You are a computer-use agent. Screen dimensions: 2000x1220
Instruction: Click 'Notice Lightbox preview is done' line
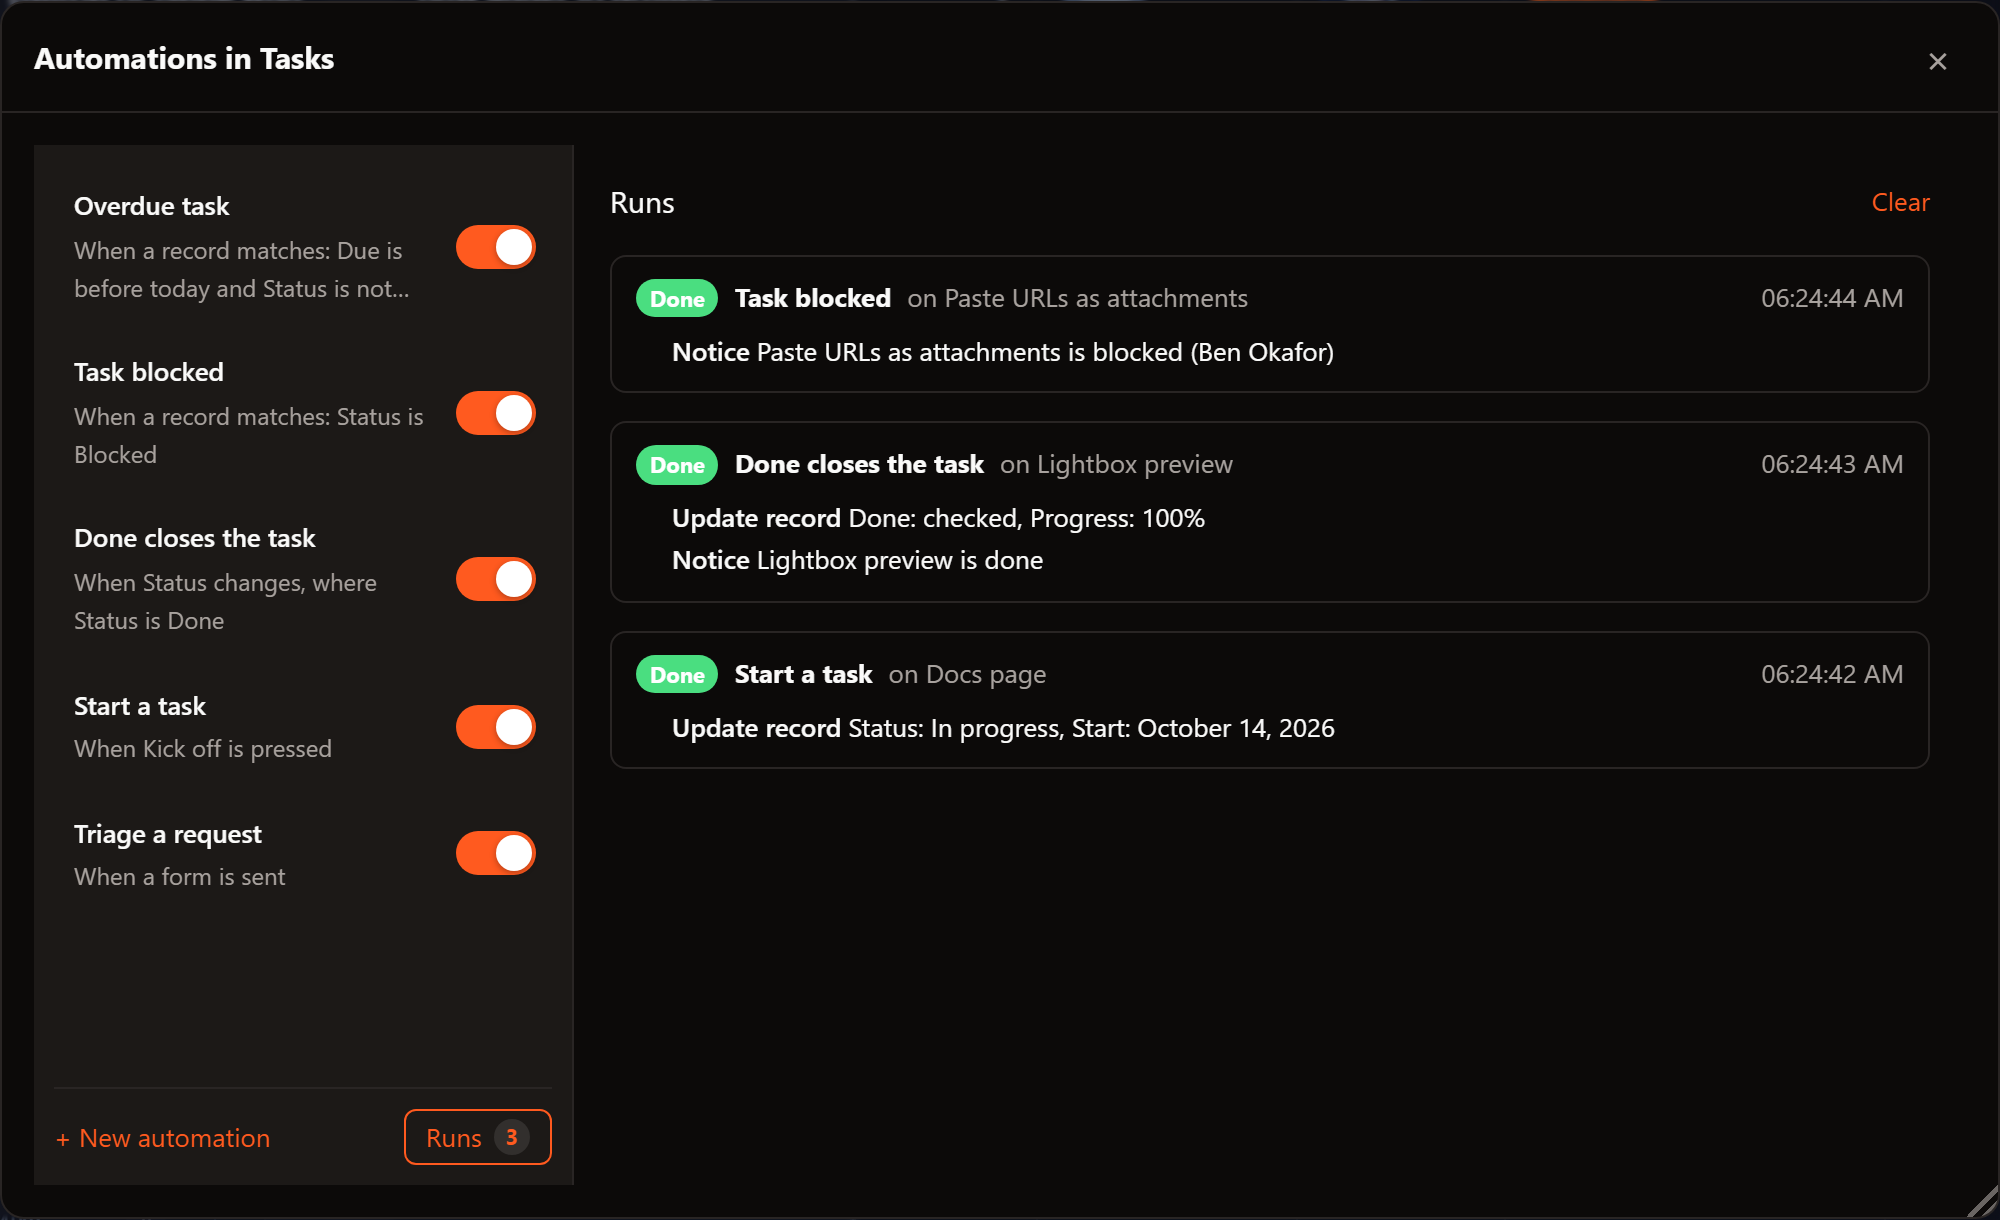coord(857,560)
